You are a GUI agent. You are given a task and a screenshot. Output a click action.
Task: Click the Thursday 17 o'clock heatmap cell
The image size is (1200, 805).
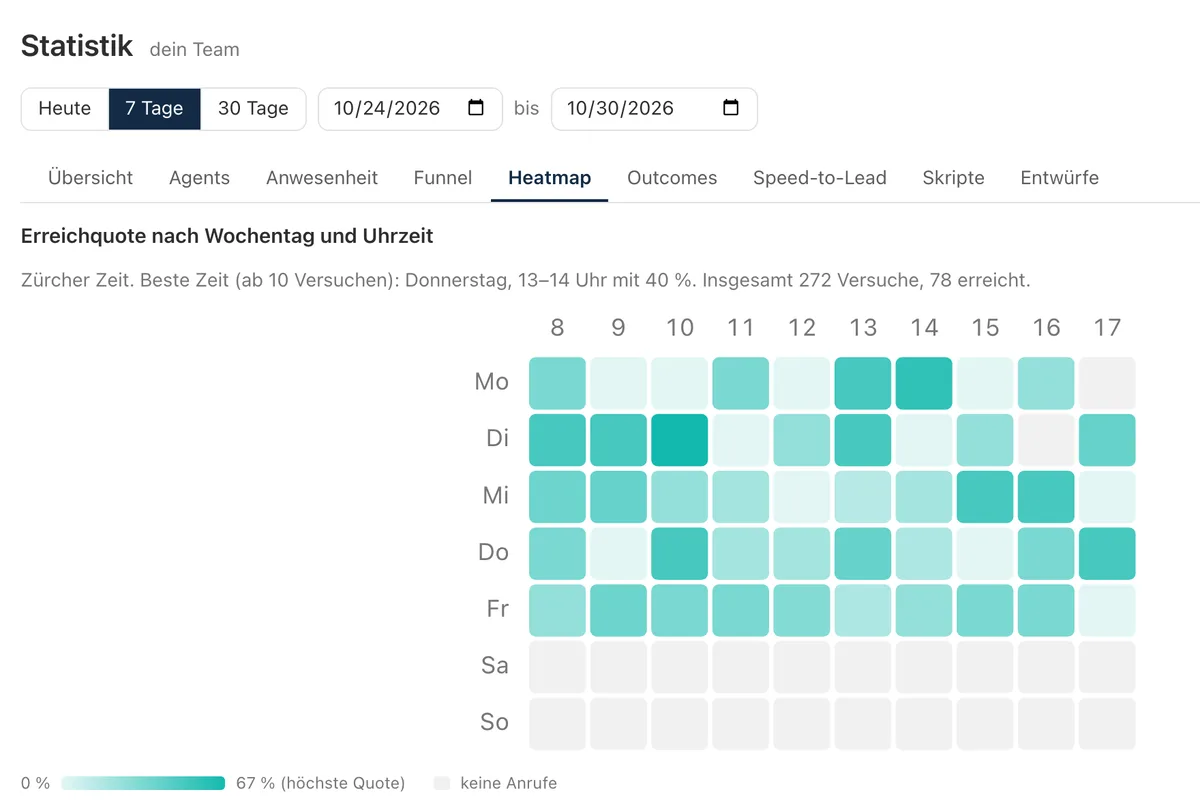point(1107,554)
